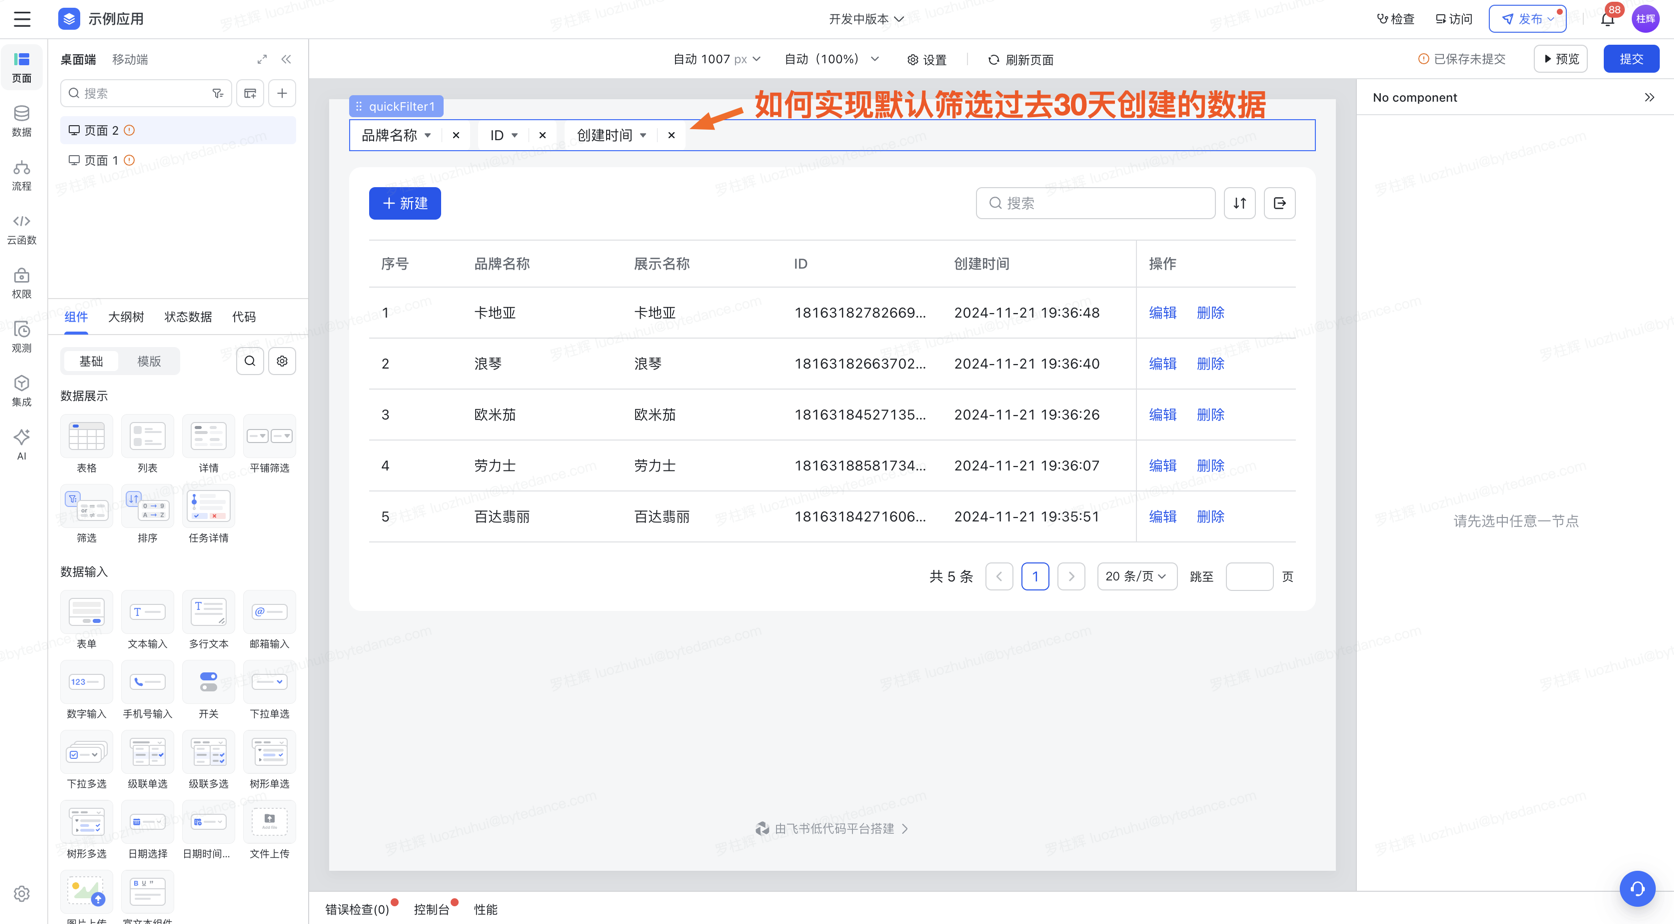
Task: Click the new page group icon
Action: (250, 93)
